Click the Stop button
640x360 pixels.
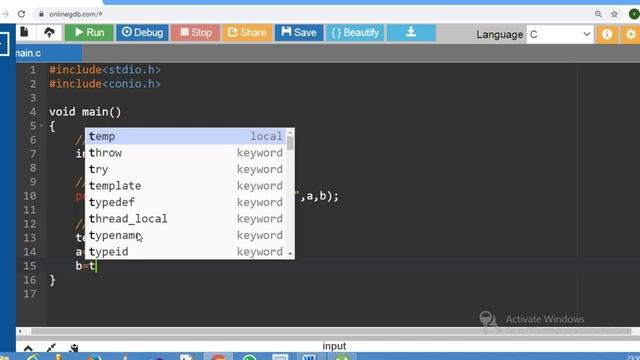(x=196, y=33)
